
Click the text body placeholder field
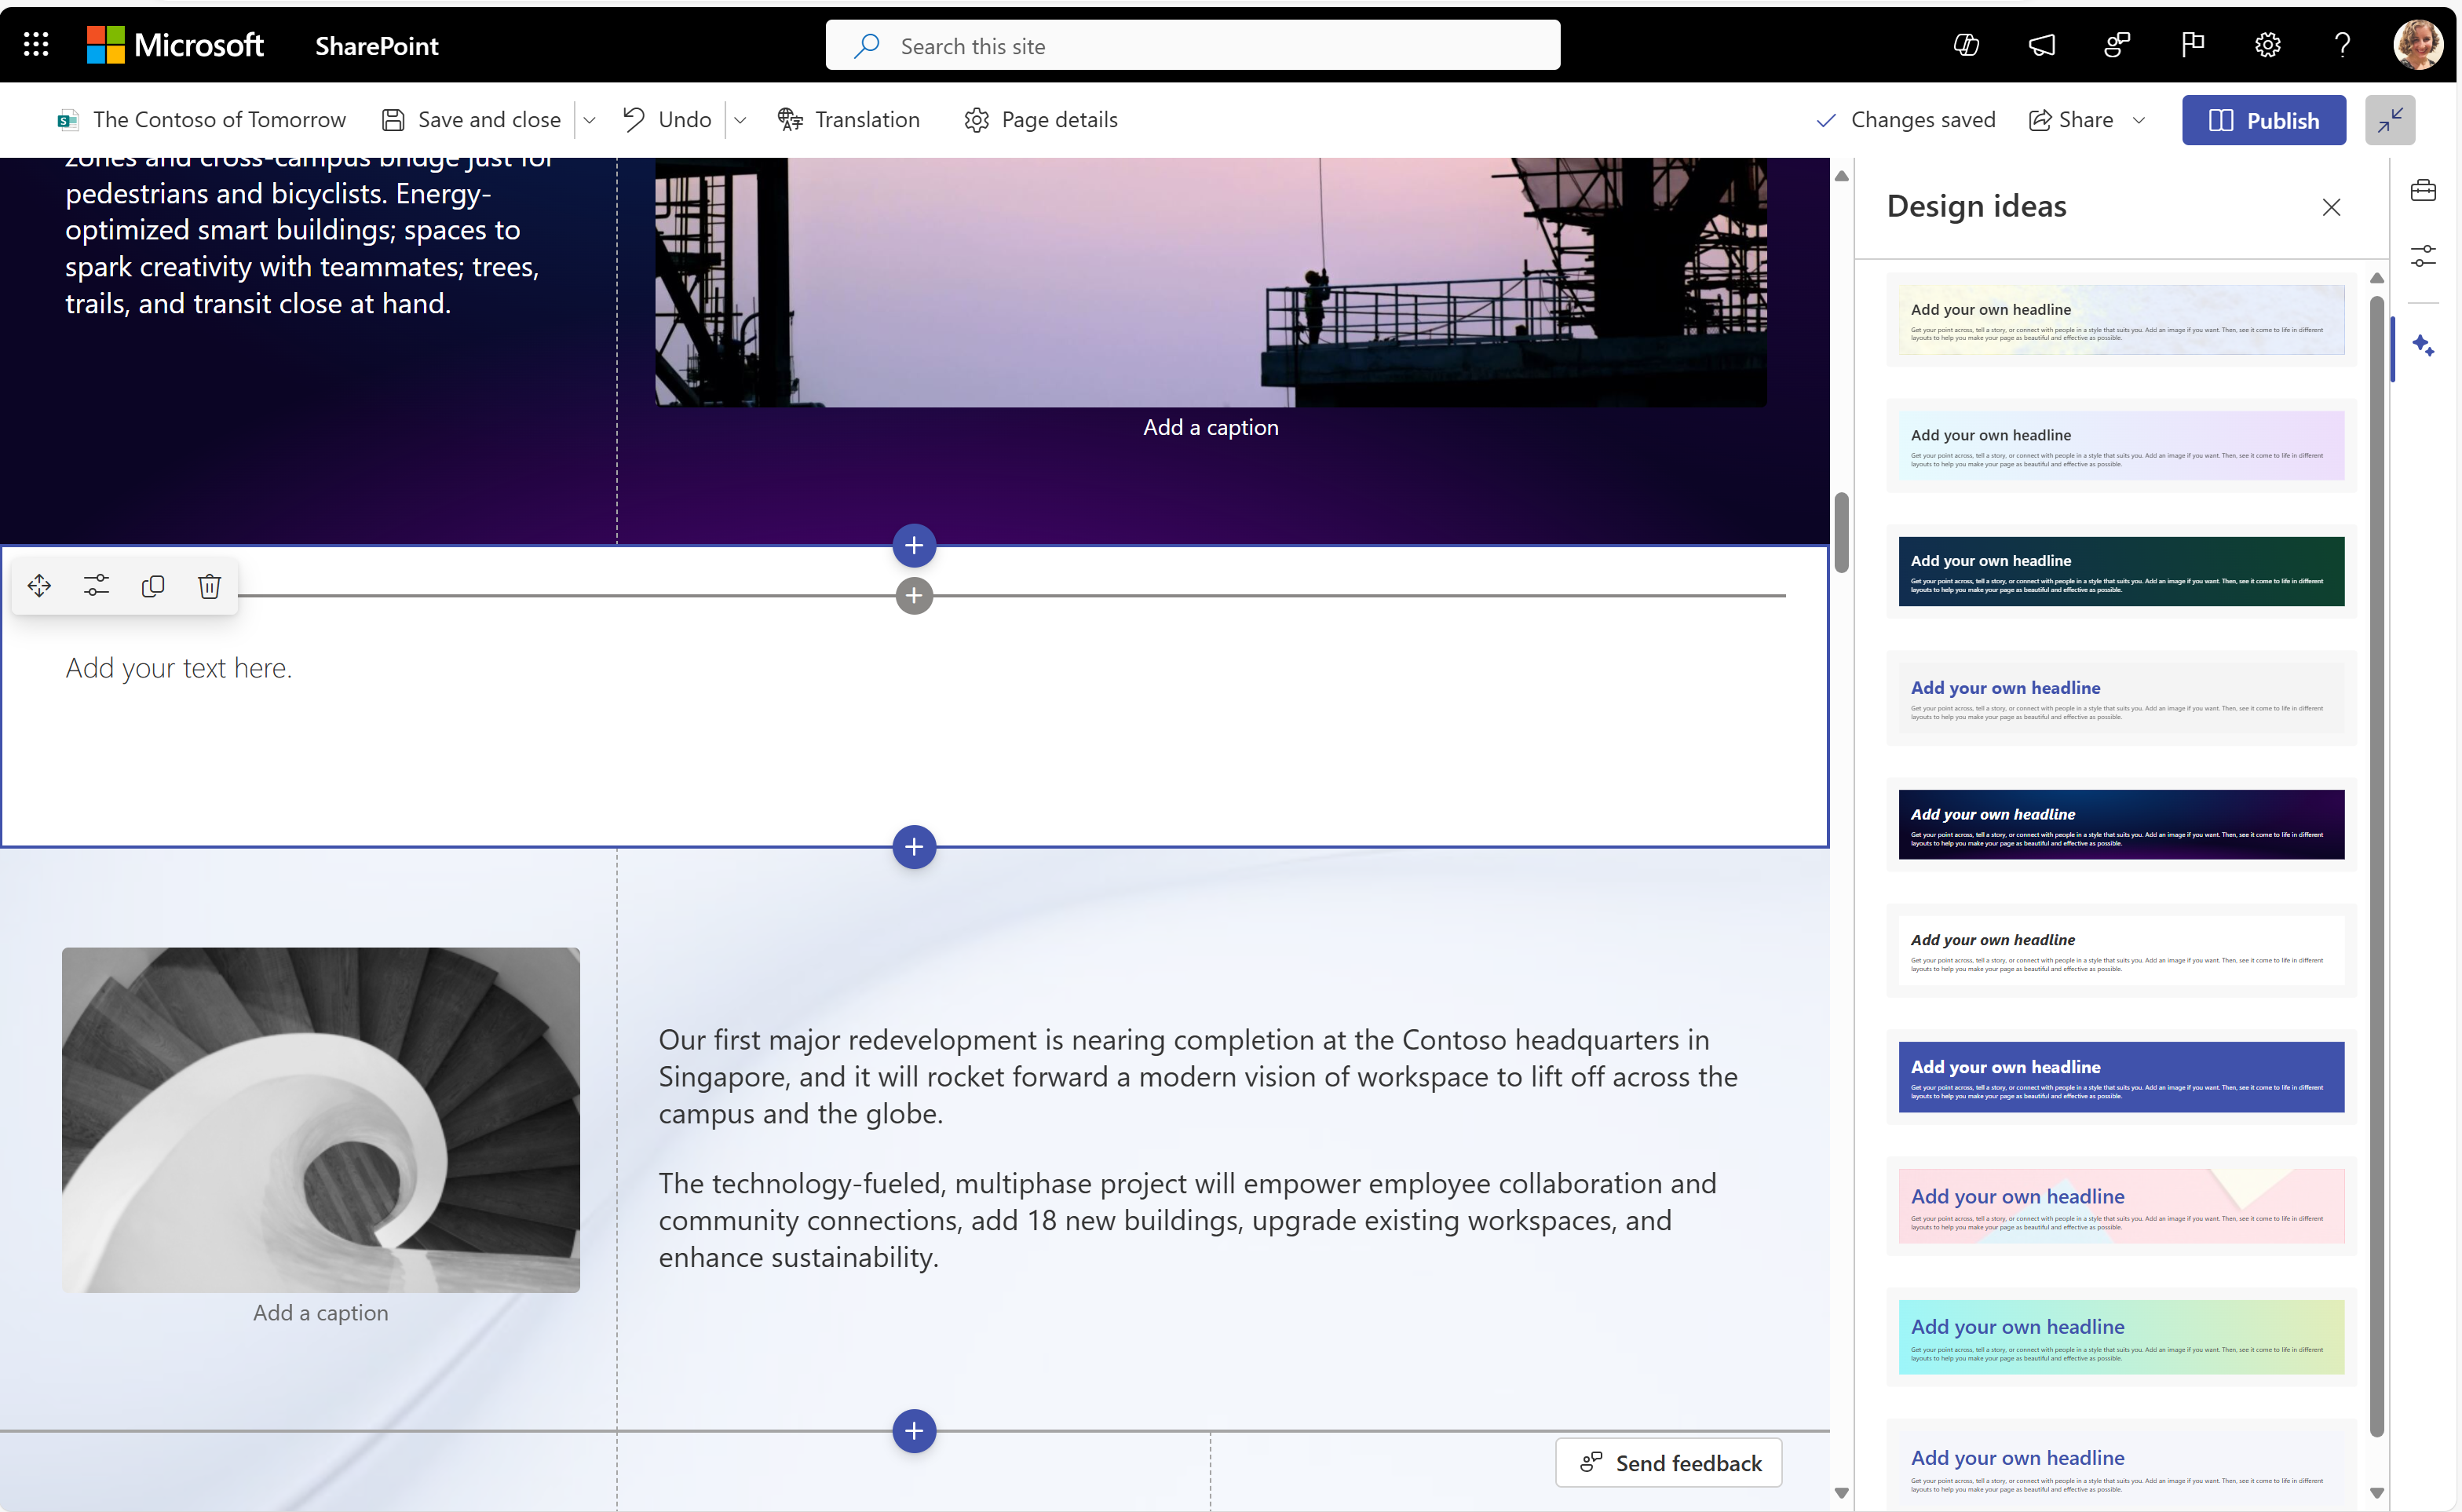(179, 665)
